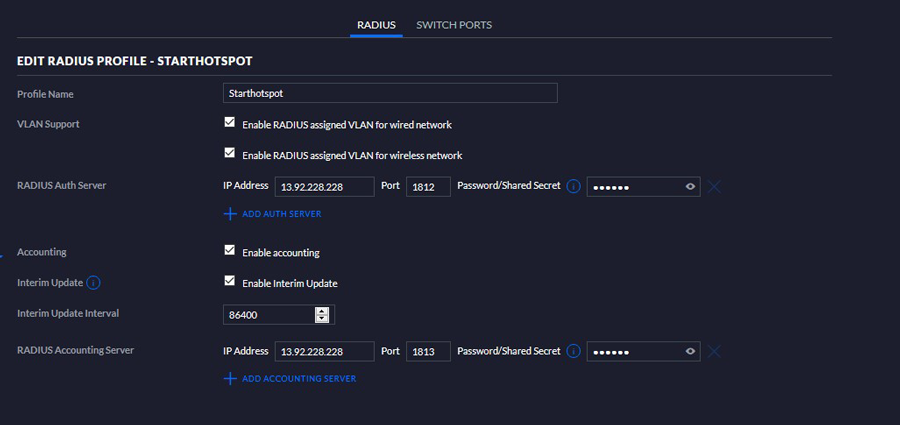900x425 pixels.
Task: Click info icon next to Interim Update
Action: coord(94,283)
